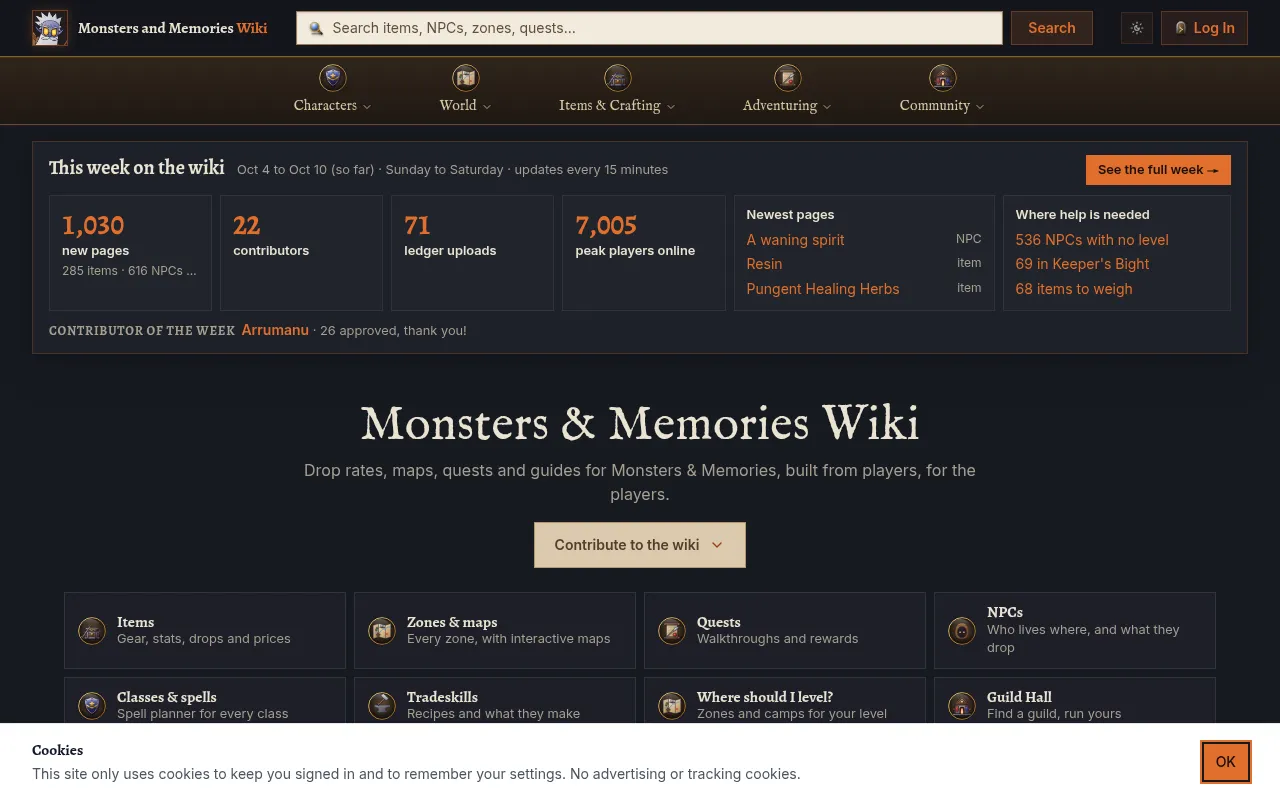This screenshot has height=800, width=1280.
Task: Accept cookies with the OK button
Action: [1226, 762]
